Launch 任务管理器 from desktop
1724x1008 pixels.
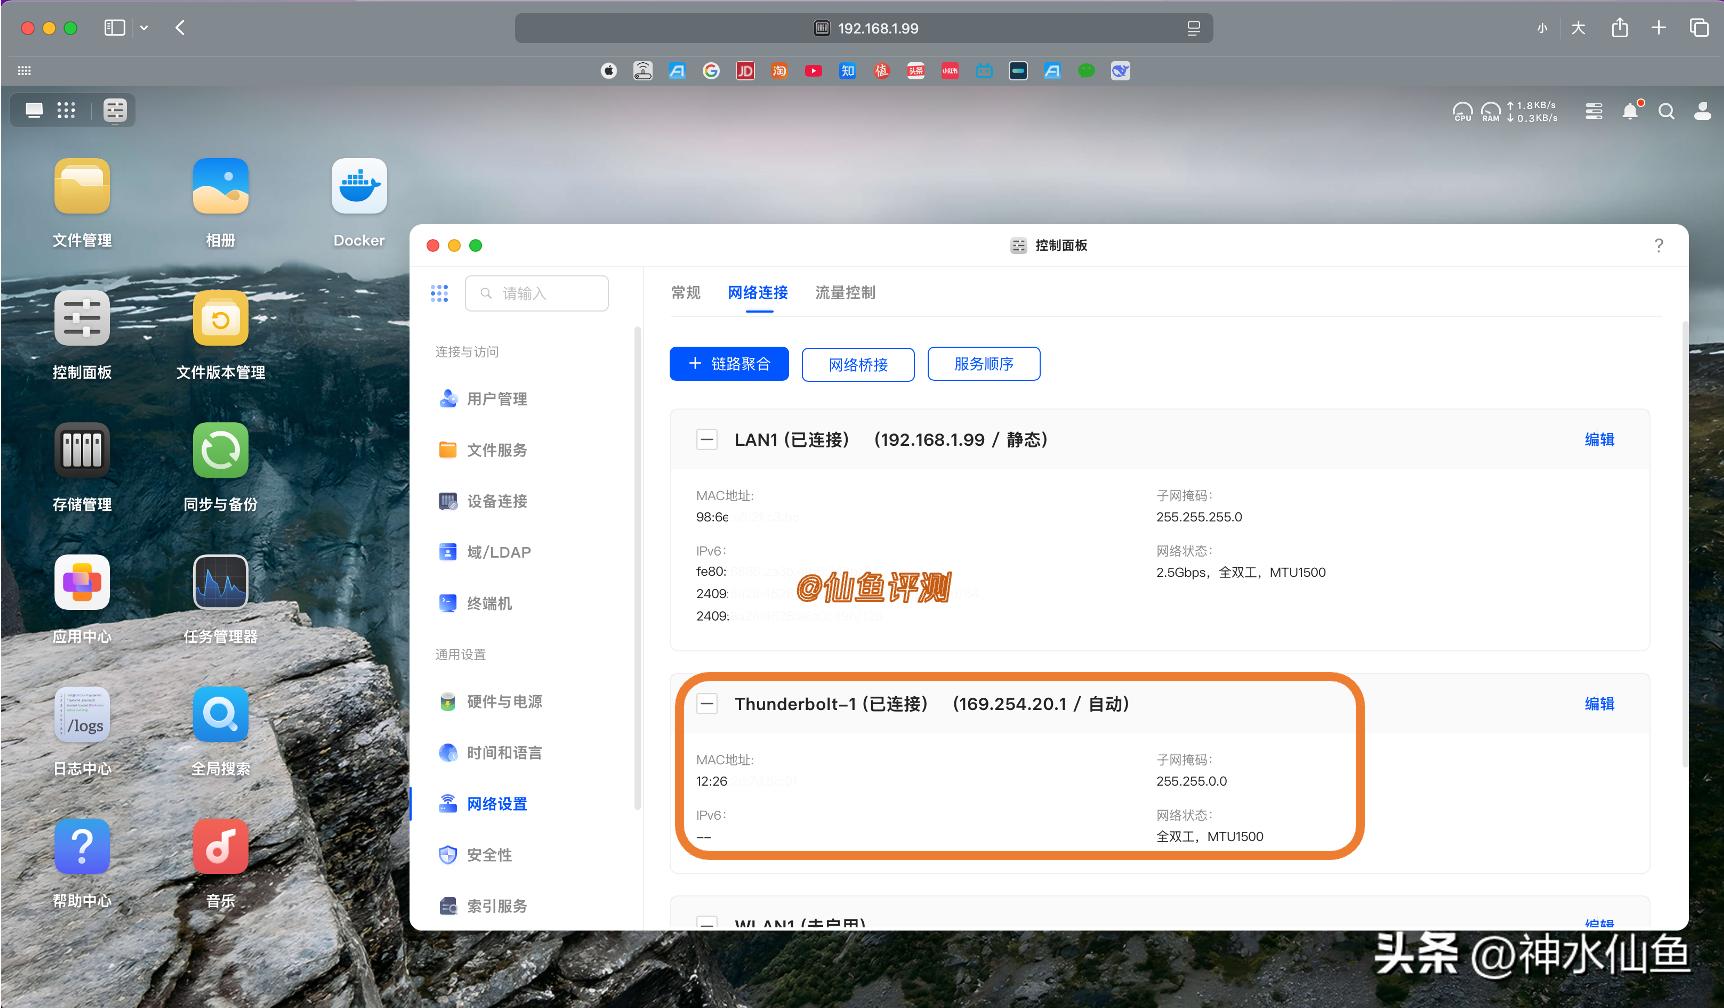[x=220, y=583]
